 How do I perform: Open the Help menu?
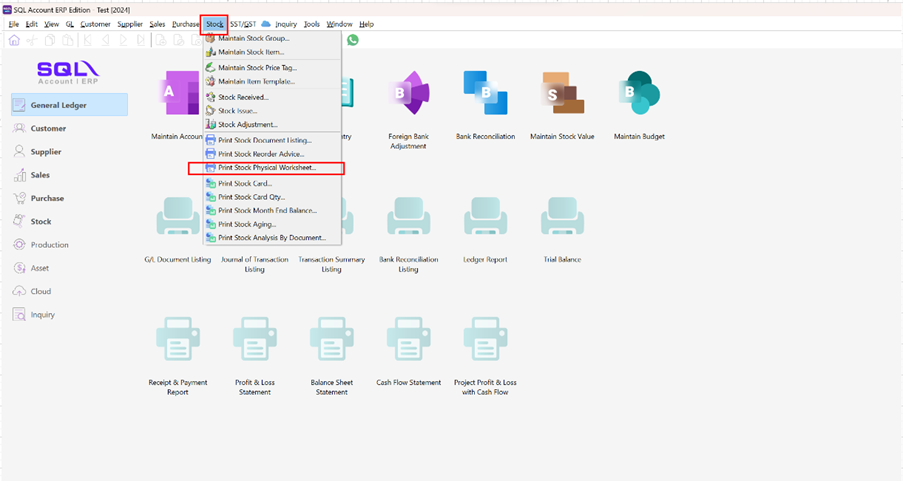pyautogui.click(x=366, y=23)
